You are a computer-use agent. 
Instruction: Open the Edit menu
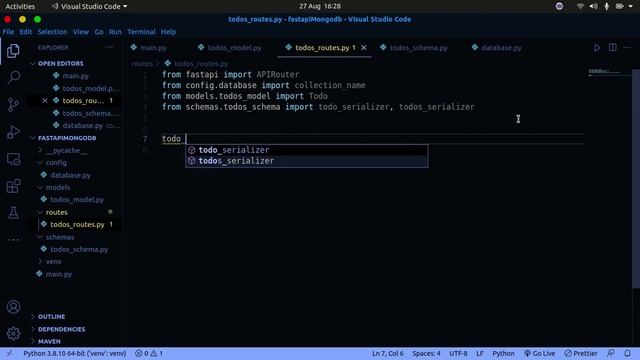[25, 32]
